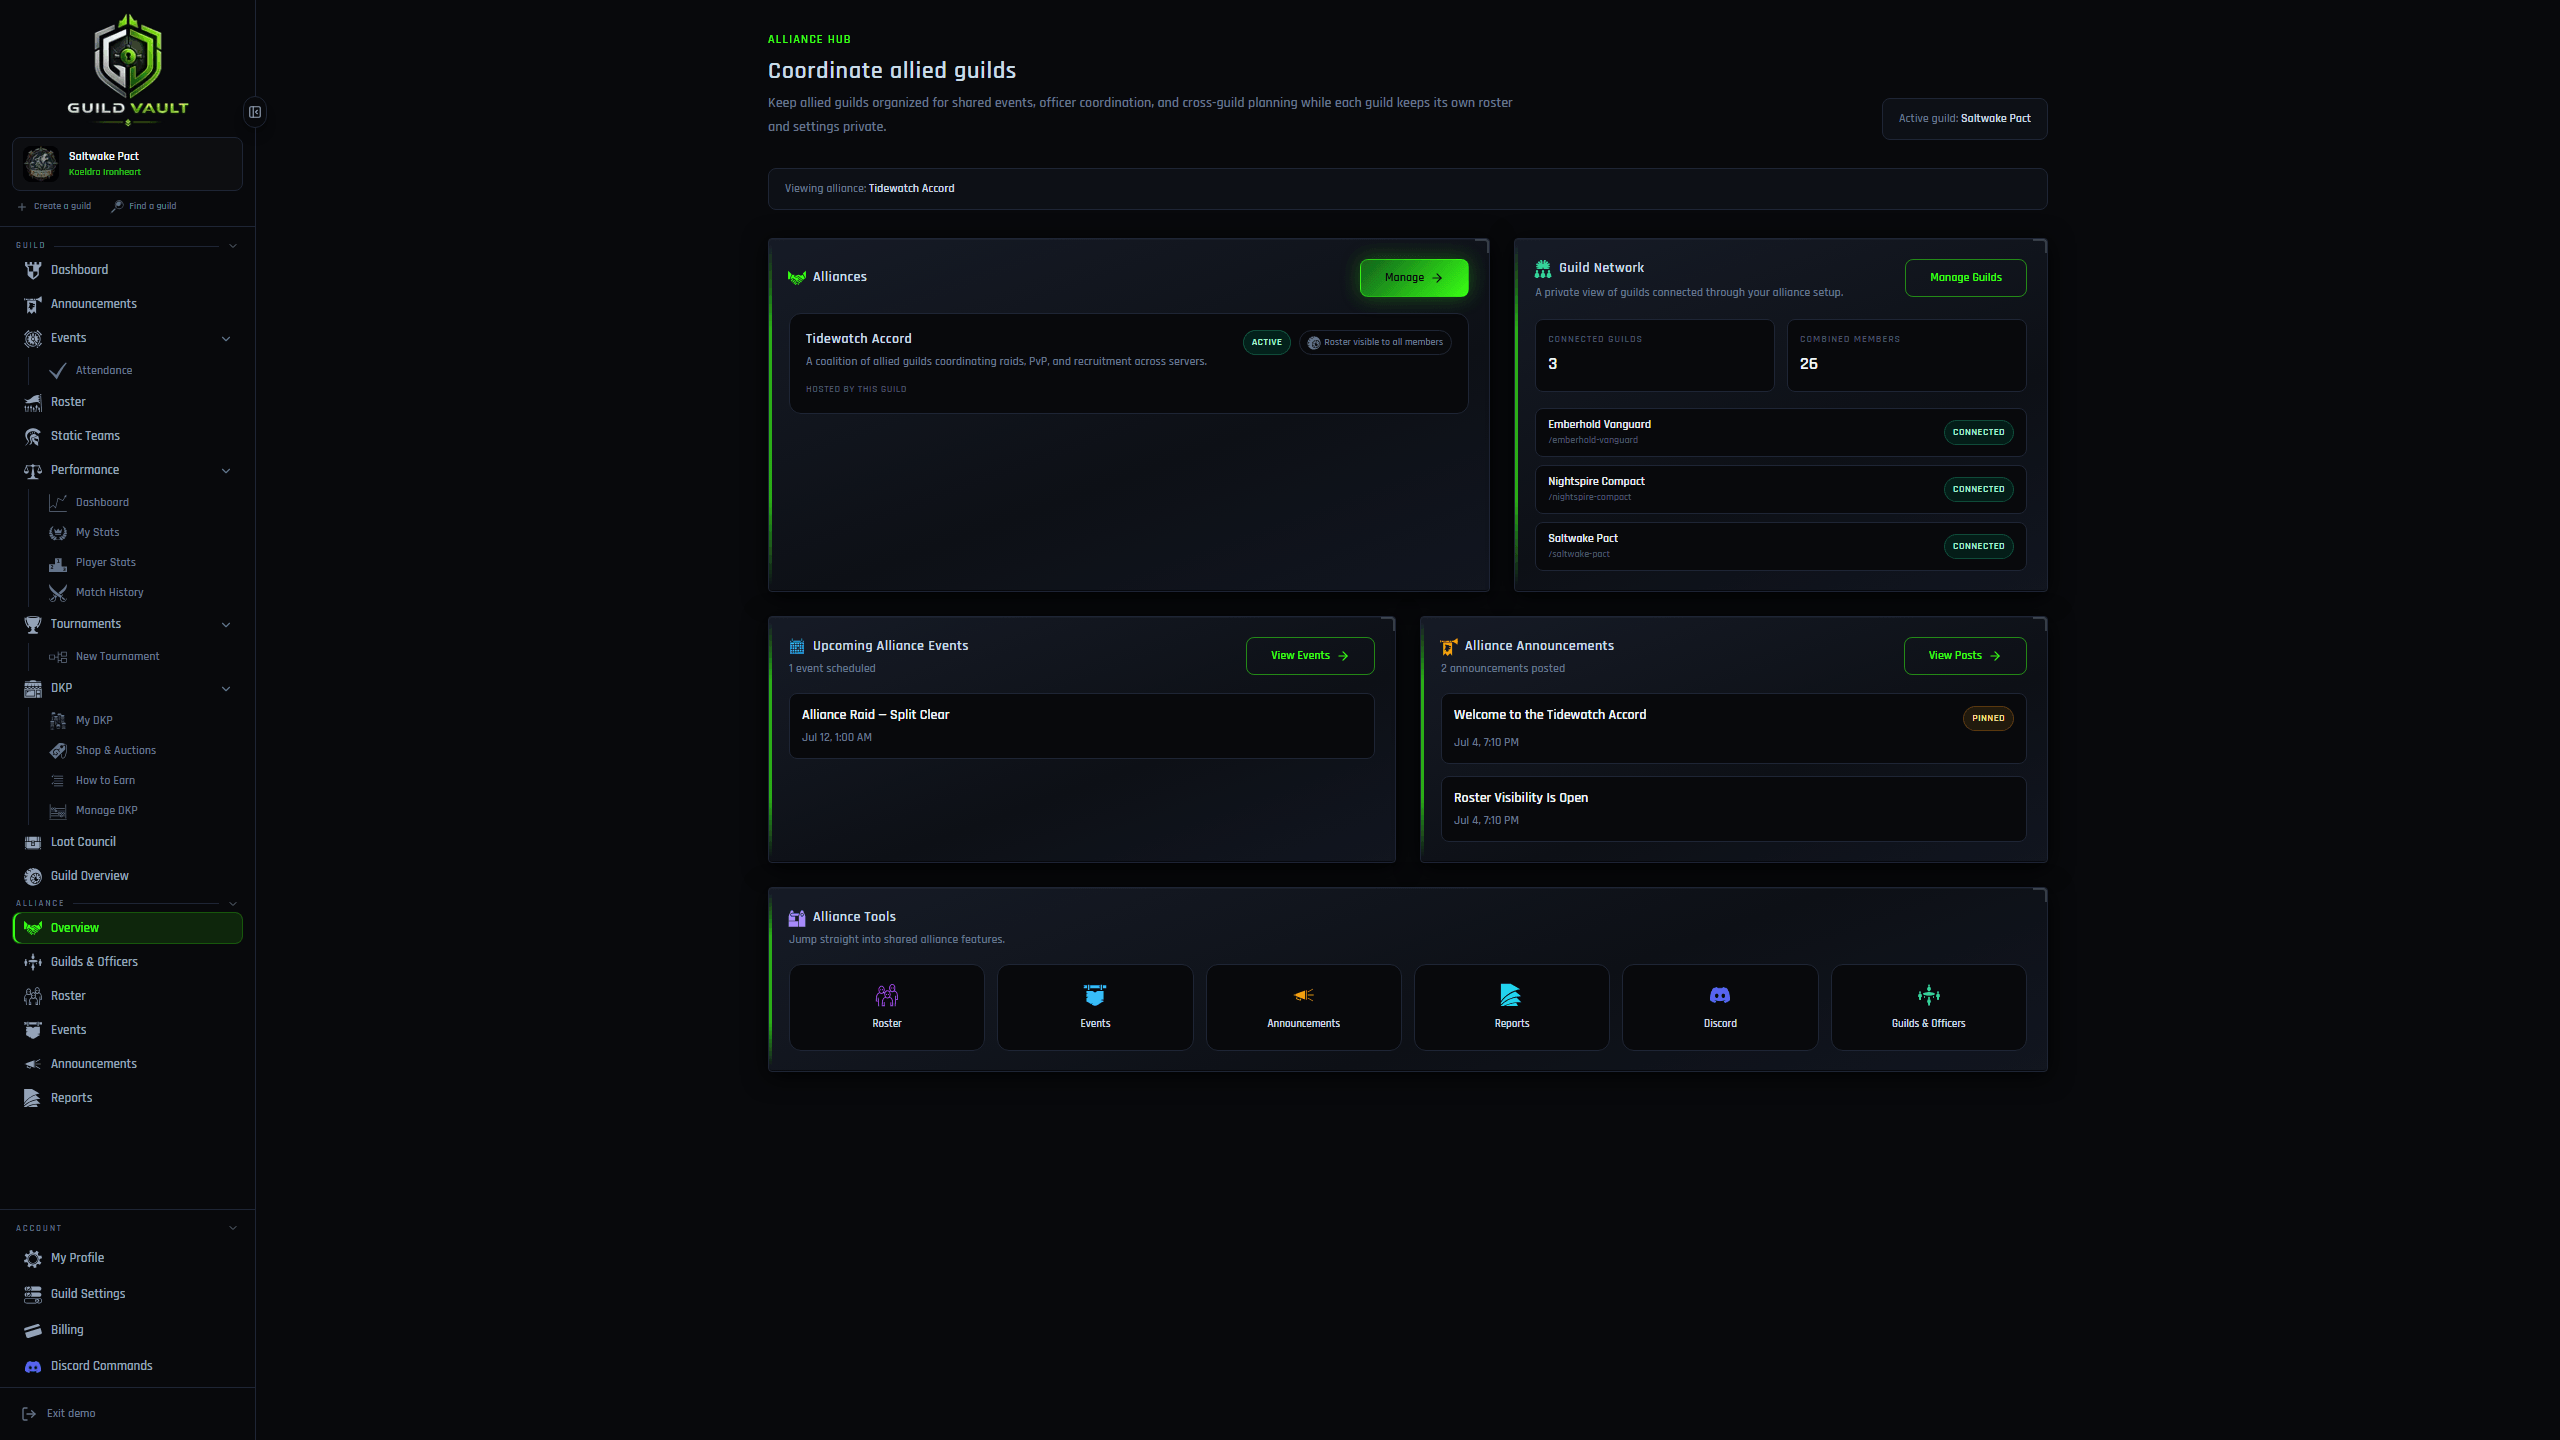This screenshot has height=1440, width=2560.
Task: Open Billing card icon
Action: pos(33,1330)
